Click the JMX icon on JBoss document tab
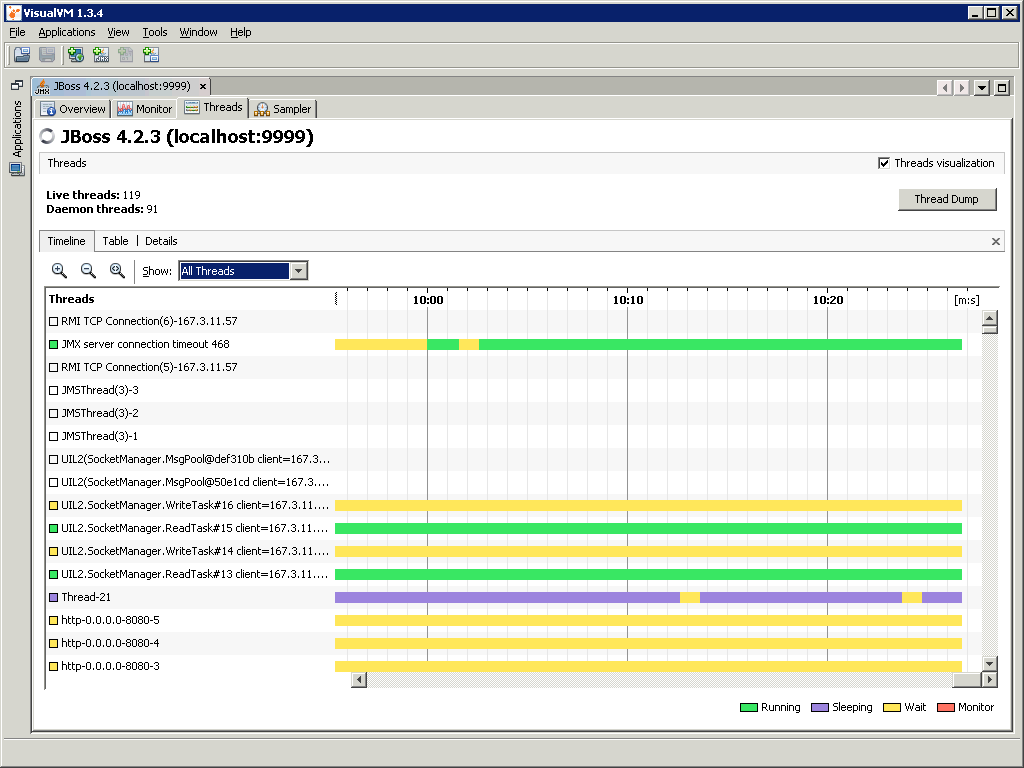The image size is (1024, 768). (42, 86)
